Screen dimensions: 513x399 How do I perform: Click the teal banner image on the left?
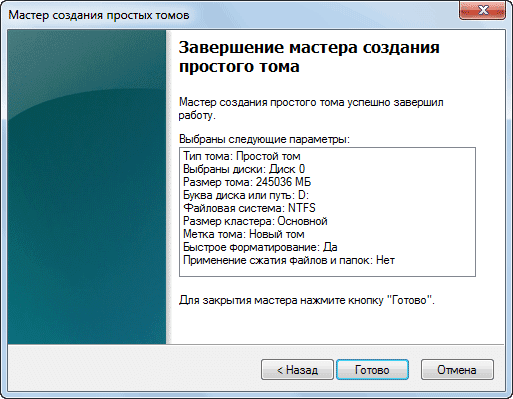point(87,187)
